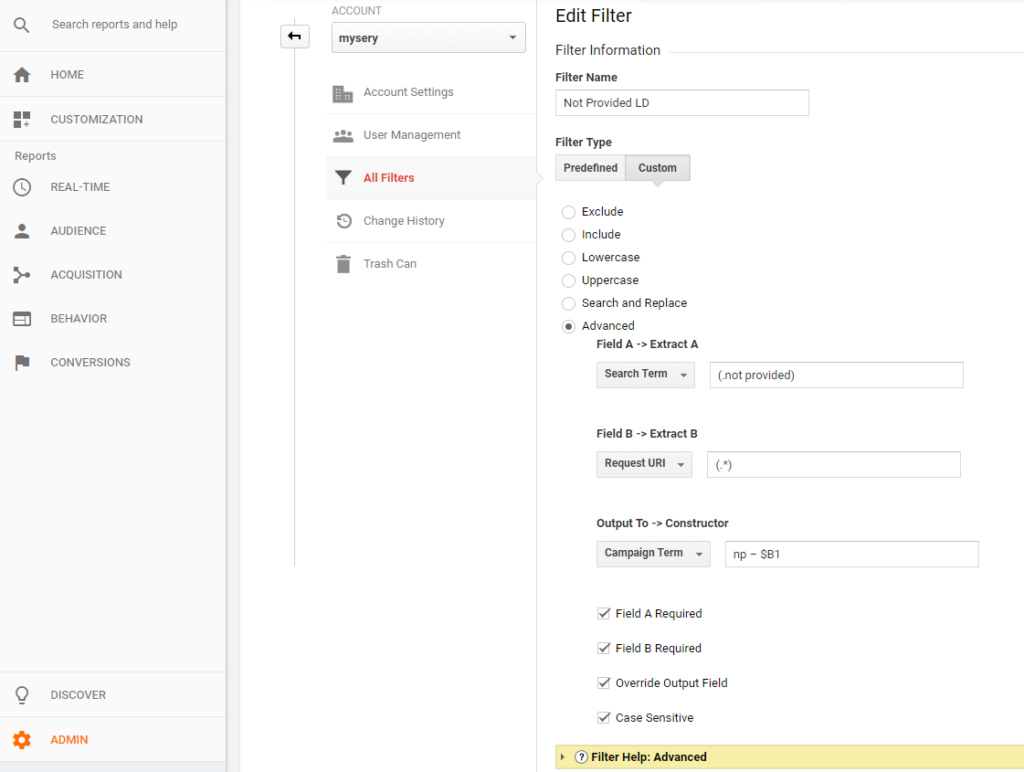This screenshot has width=1024, height=772.
Task: Open All Filters link
Action: (388, 178)
